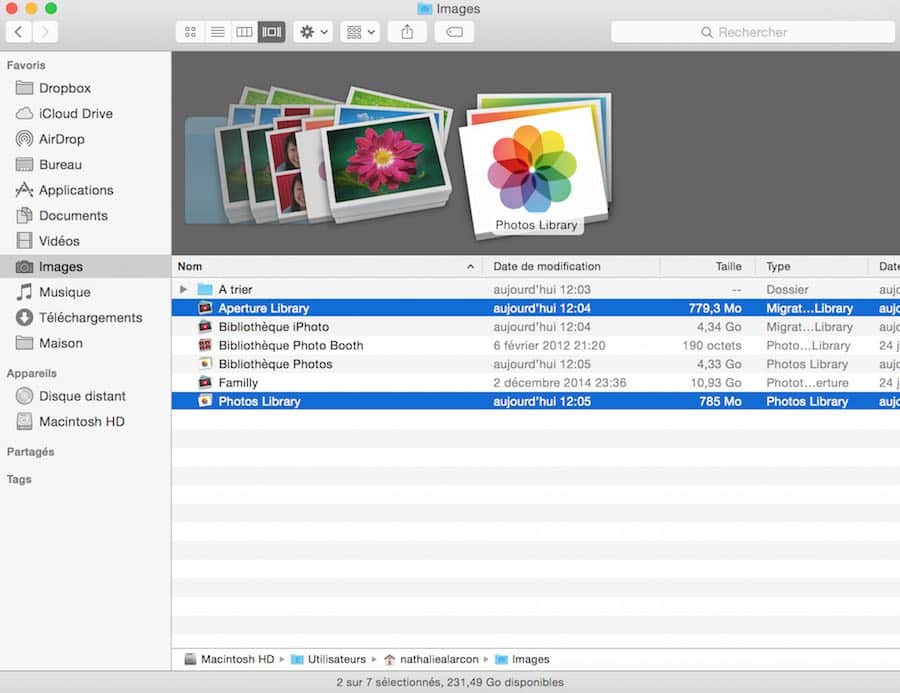The height and width of the screenshot is (693, 900).
Task: Select Macintosh HD under Appareils
Action: coord(86,421)
